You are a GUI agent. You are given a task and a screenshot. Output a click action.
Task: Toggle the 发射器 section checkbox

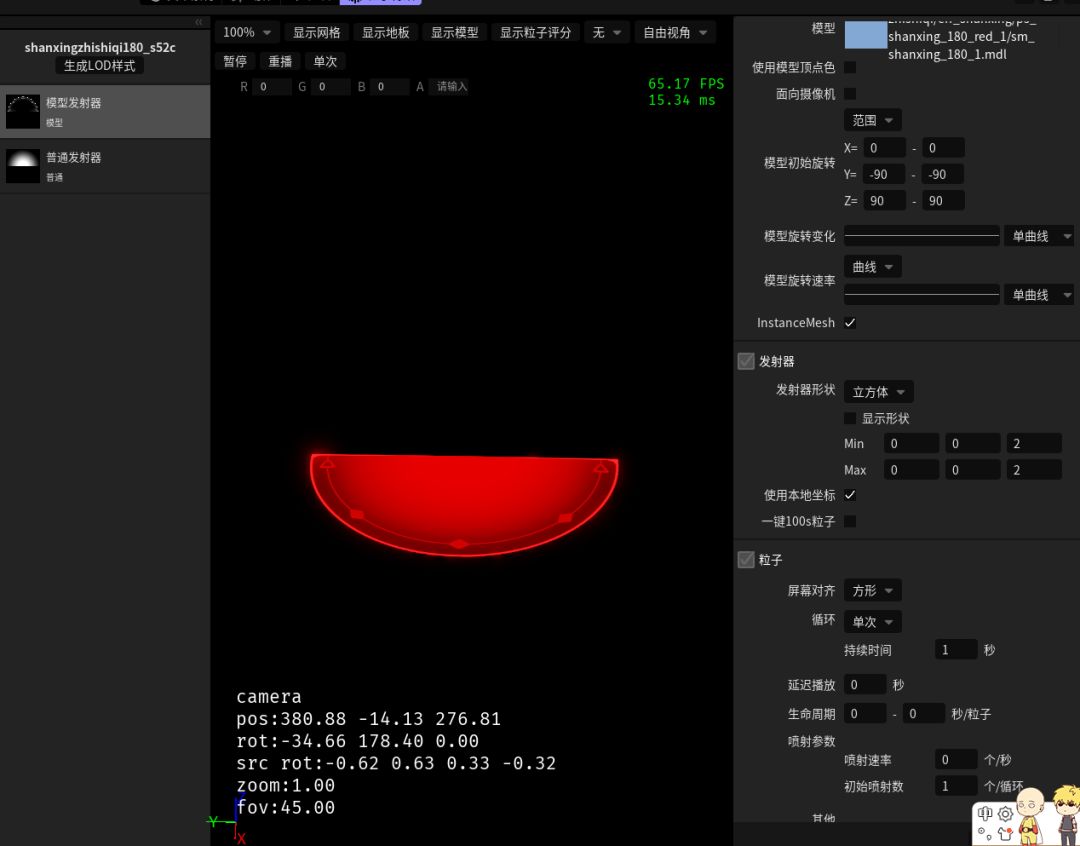[x=746, y=361]
